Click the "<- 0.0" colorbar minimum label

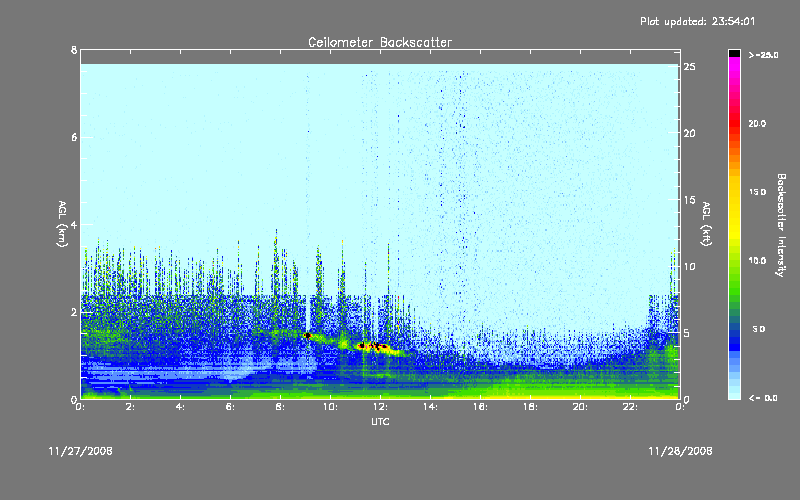763,398
